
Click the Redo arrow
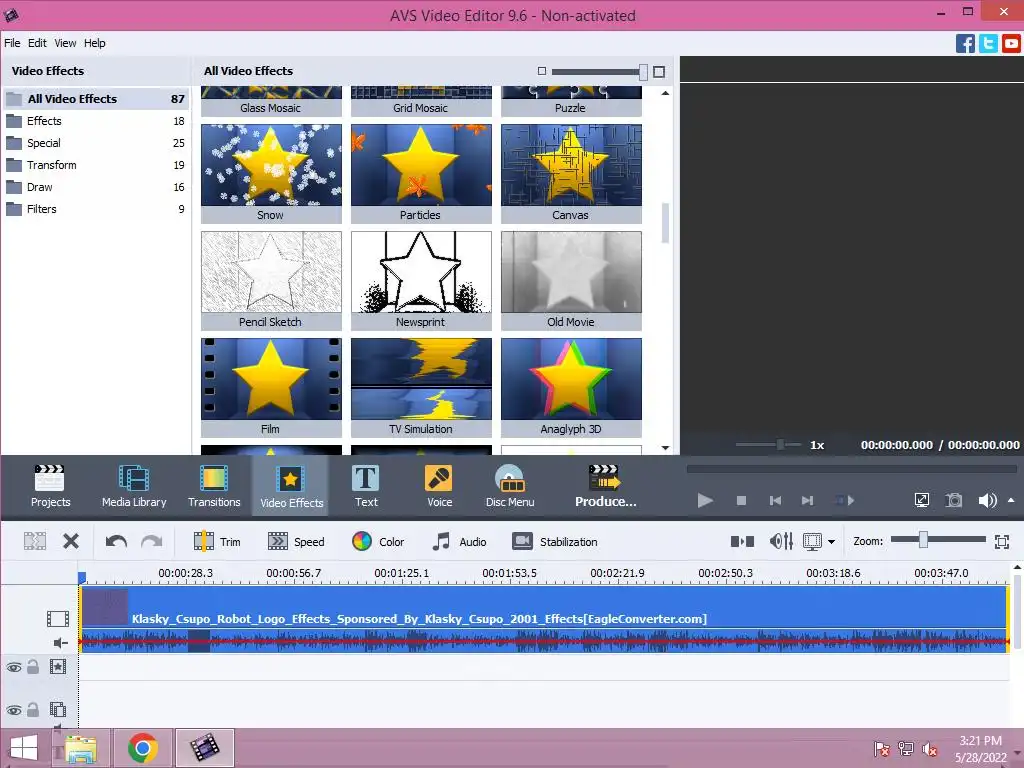pyautogui.click(x=152, y=541)
